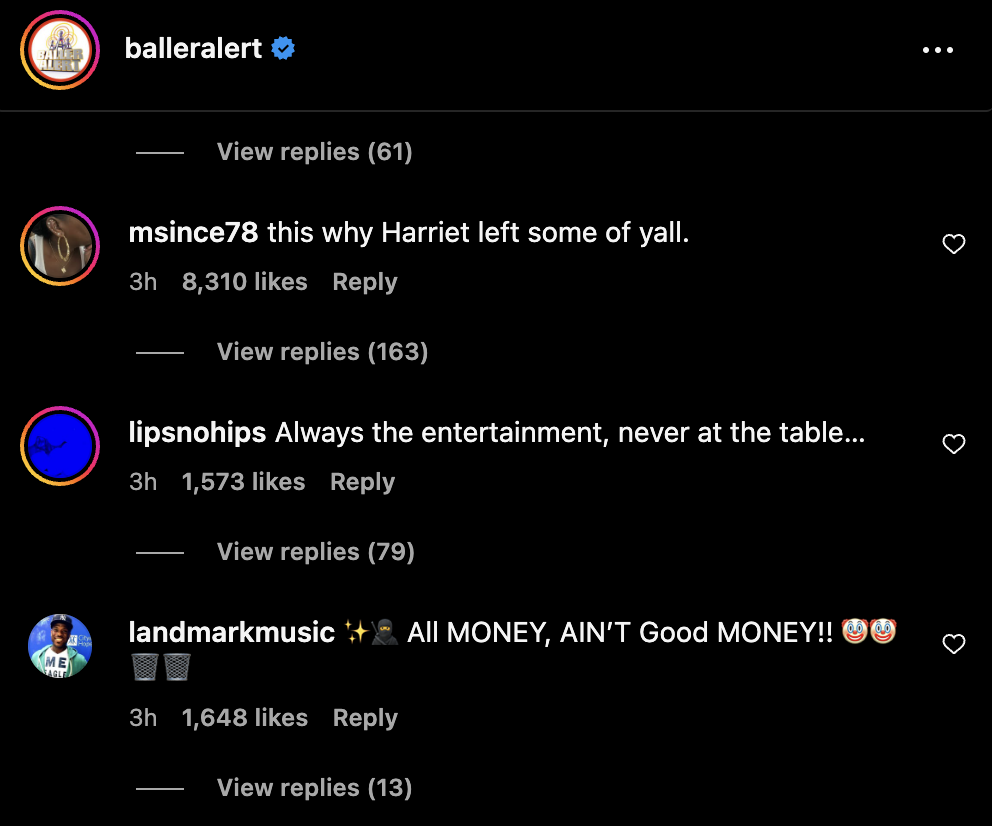Open balleralert's profile picture
This screenshot has height=826, width=992.
(x=59, y=46)
